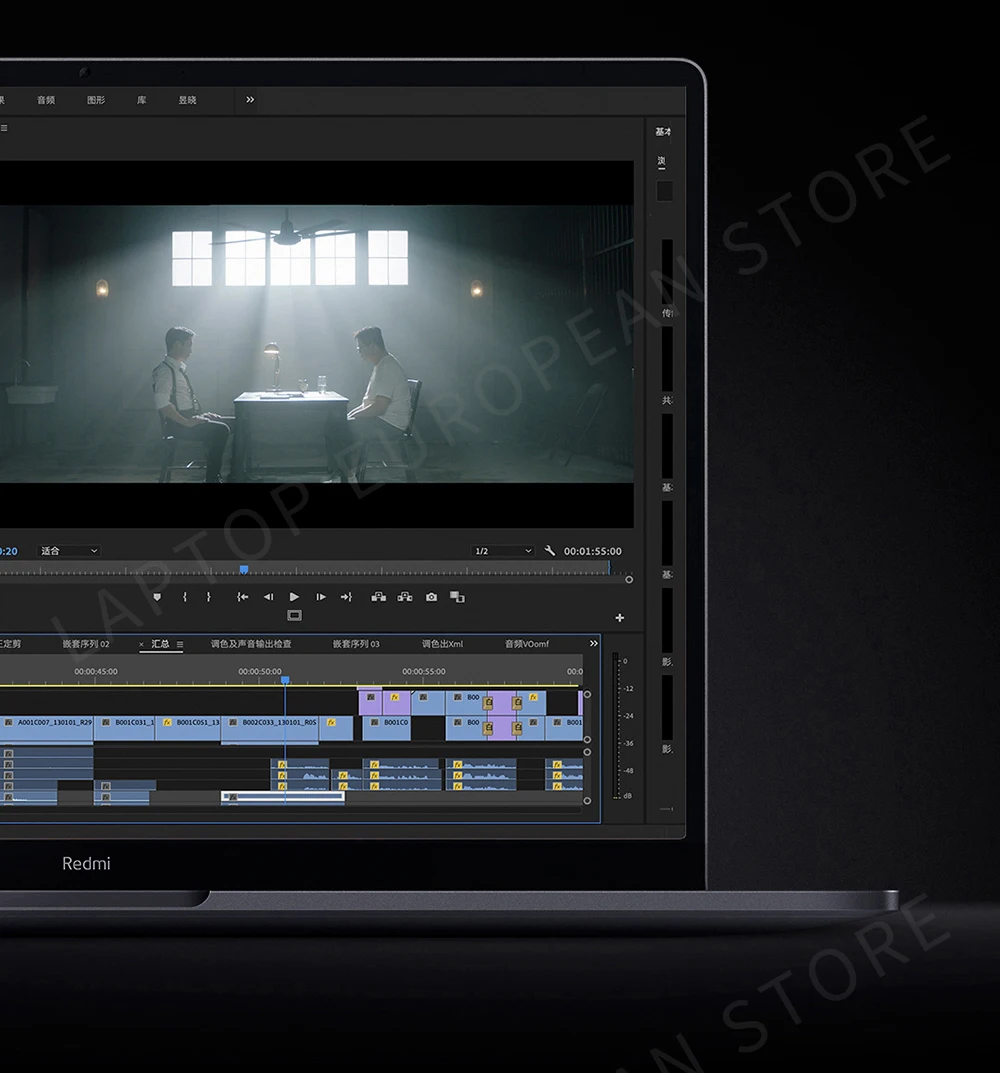Step forward one frame
1000x1073 pixels.
[320, 597]
